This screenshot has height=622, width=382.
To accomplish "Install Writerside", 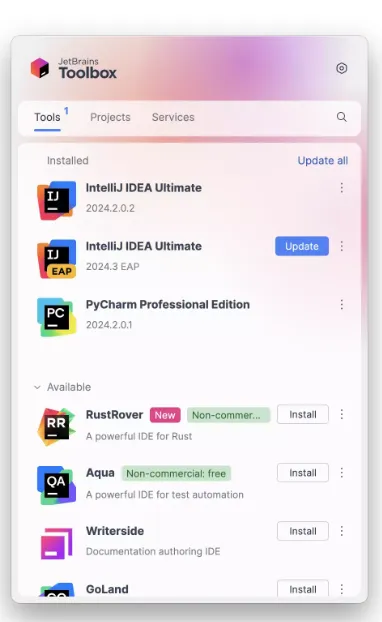I will click(303, 531).
